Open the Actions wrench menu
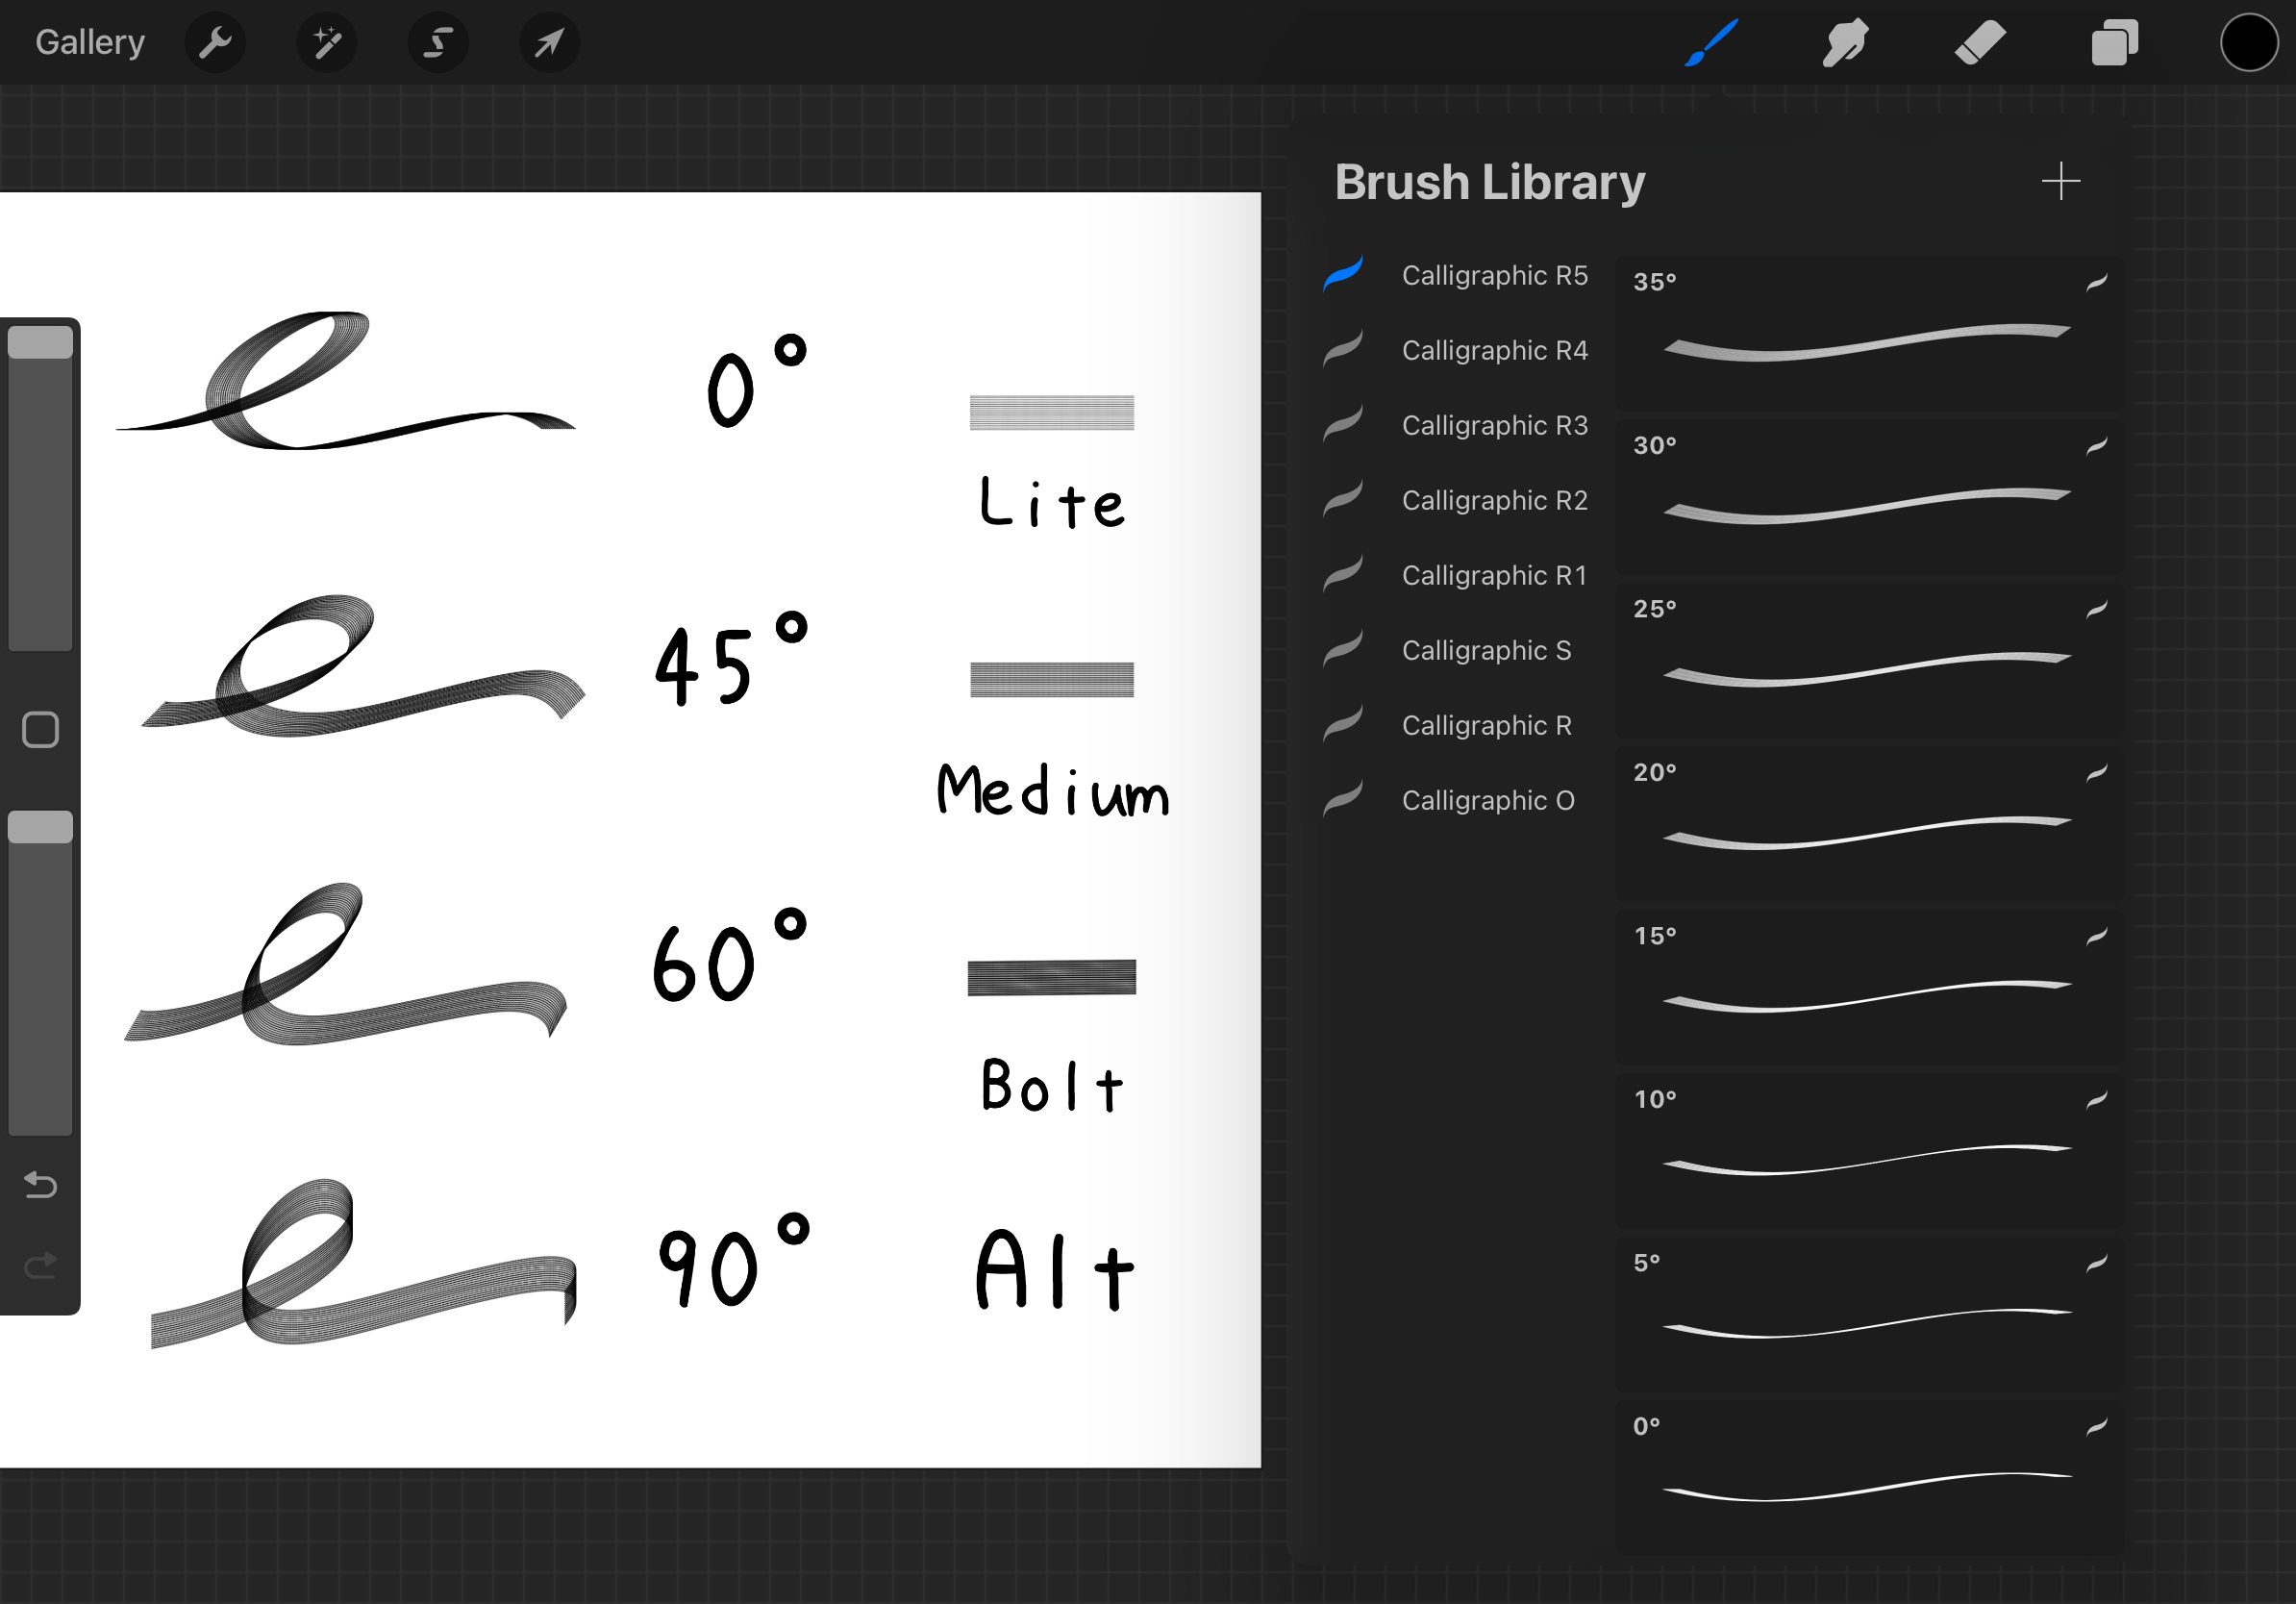 pos(215,43)
